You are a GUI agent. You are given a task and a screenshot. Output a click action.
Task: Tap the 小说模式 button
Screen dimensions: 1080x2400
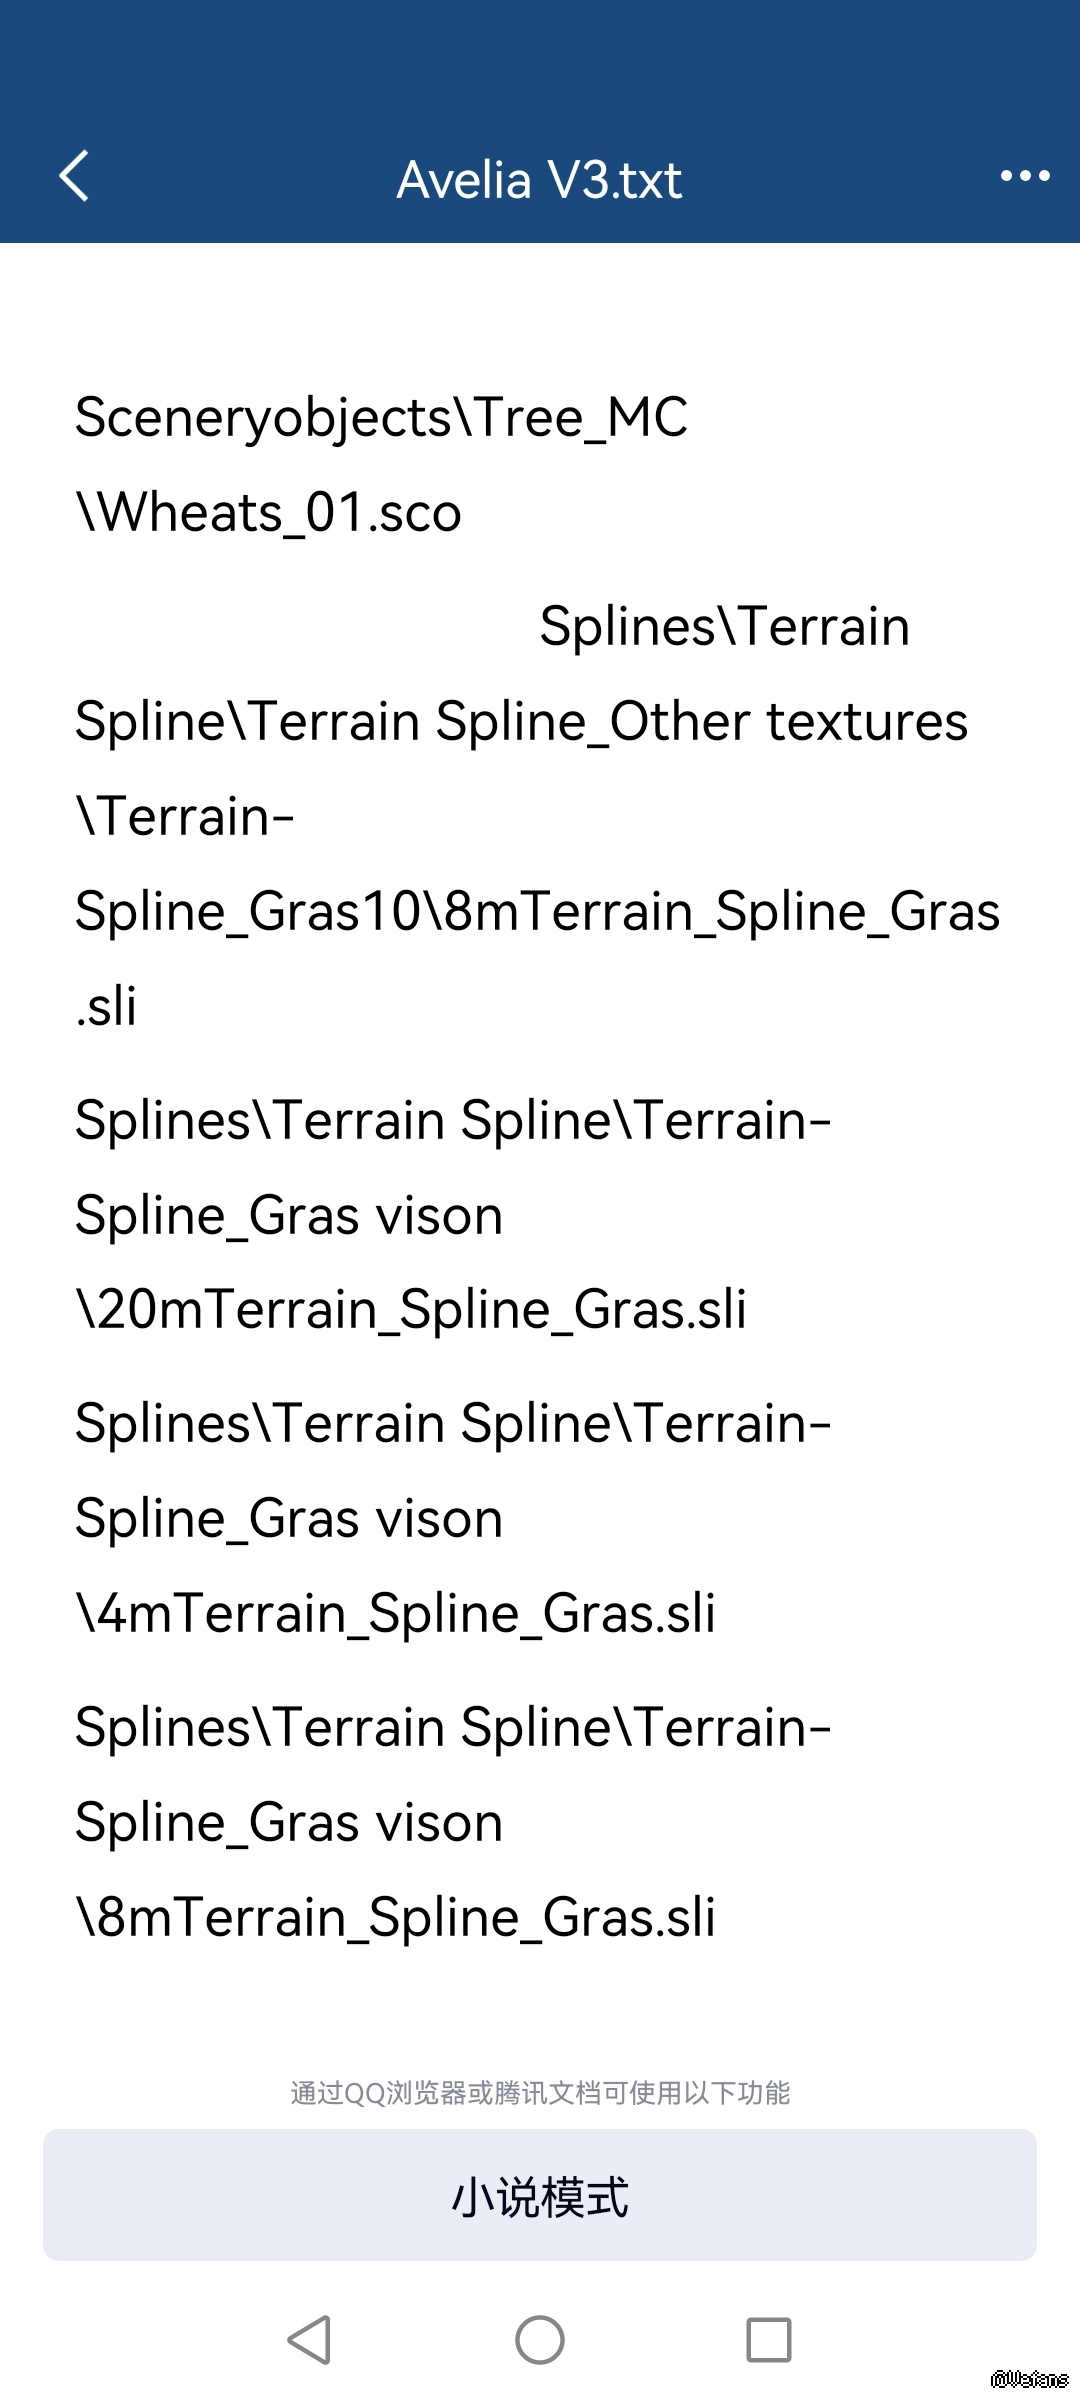click(x=540, y=2196)
